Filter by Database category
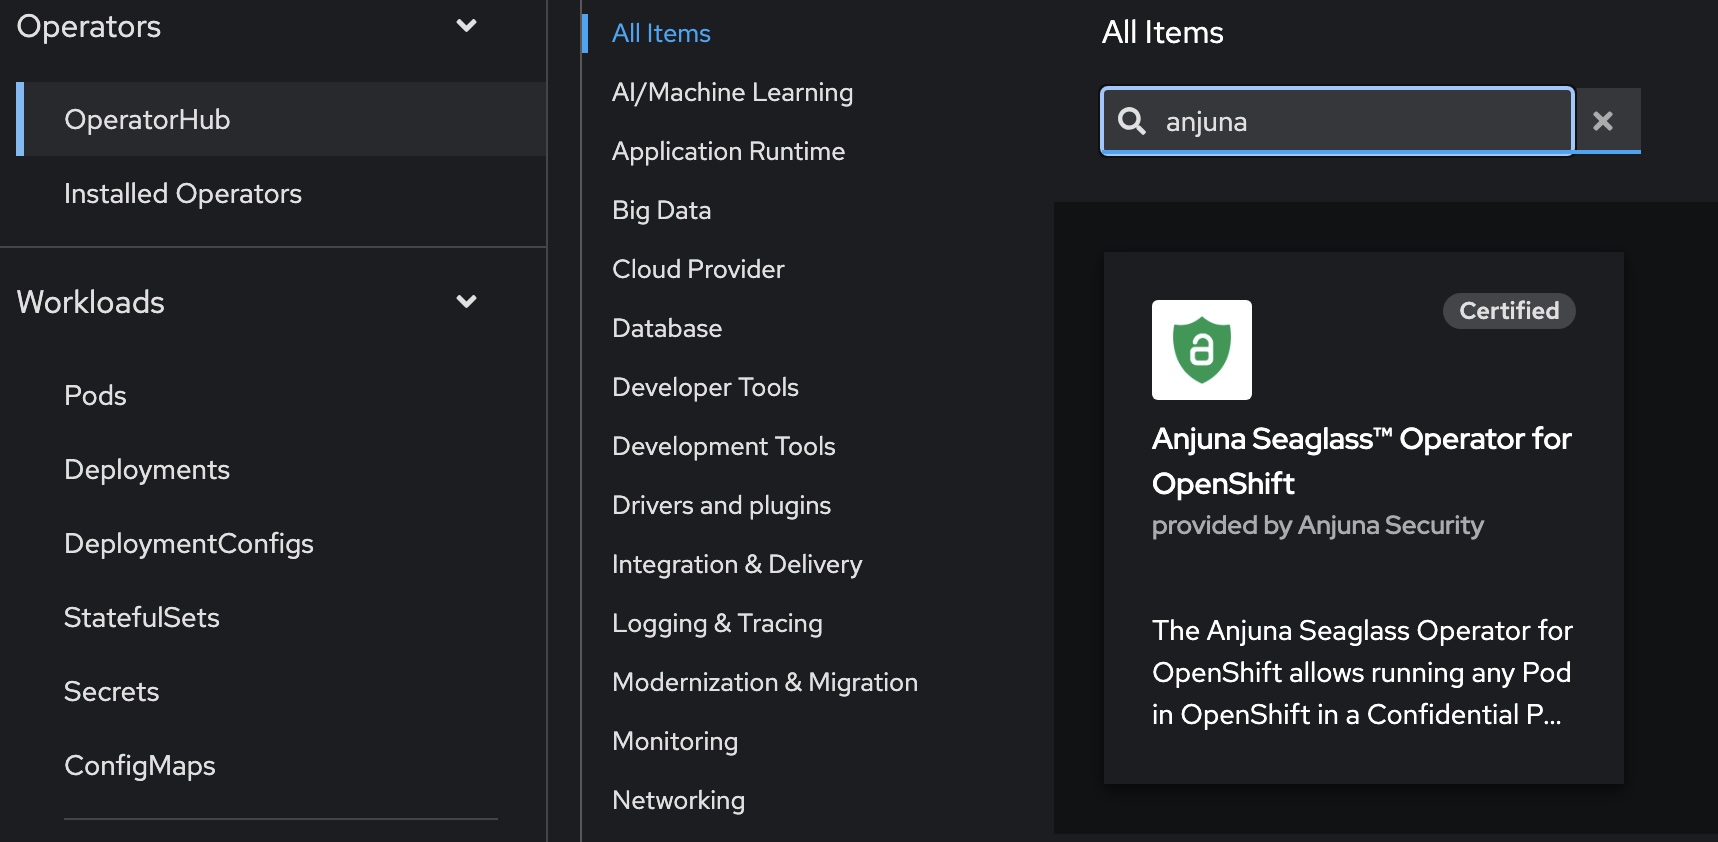Viewport: 1718px width, 842px height. [x=667, y=328]
